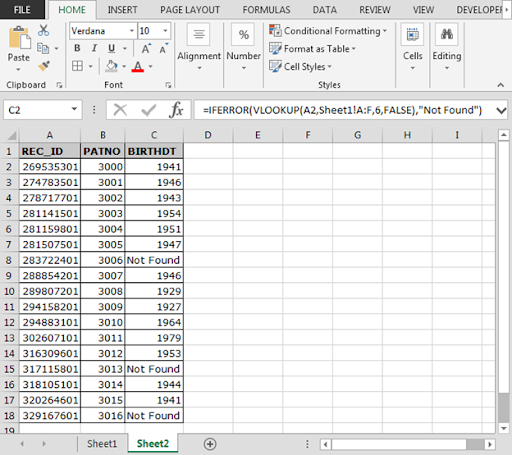Select column A header
The image size is (512, 455).
(x=50, y=135)
